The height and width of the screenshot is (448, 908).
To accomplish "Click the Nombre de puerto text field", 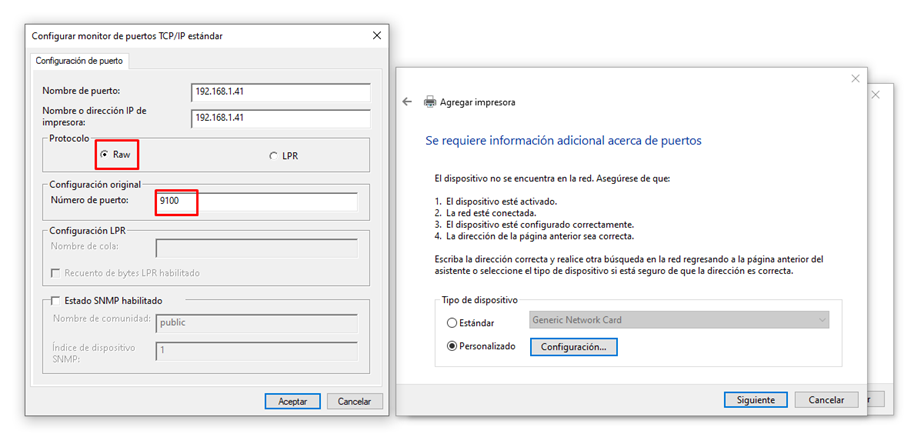I will [280, 92].
